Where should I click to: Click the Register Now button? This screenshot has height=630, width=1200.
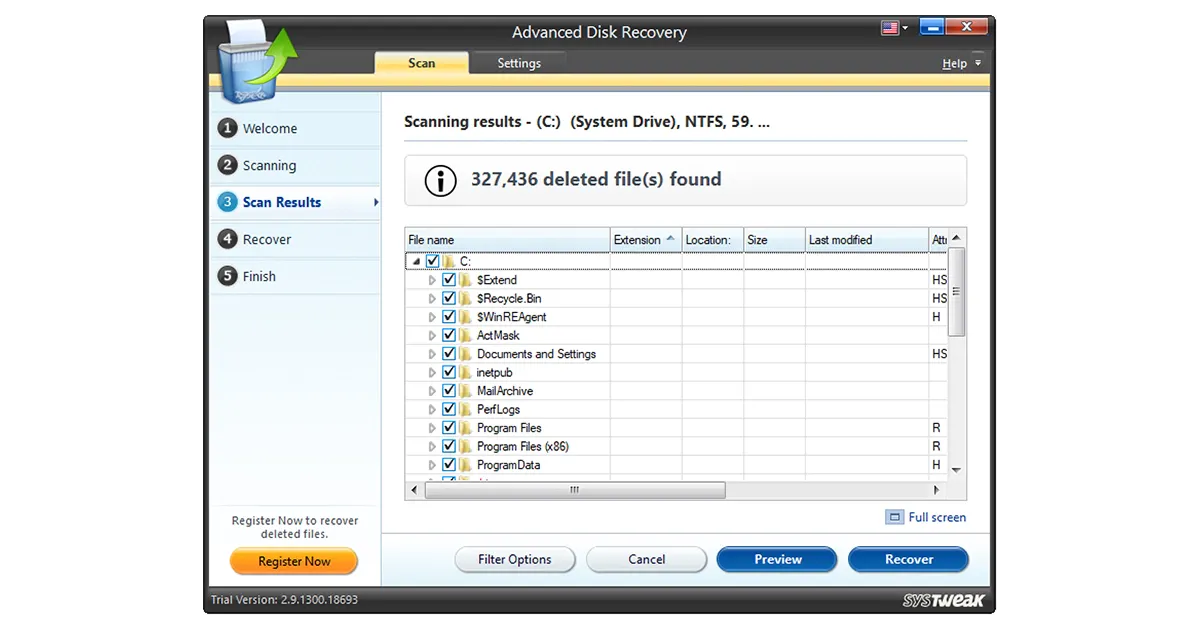[294, 561]
